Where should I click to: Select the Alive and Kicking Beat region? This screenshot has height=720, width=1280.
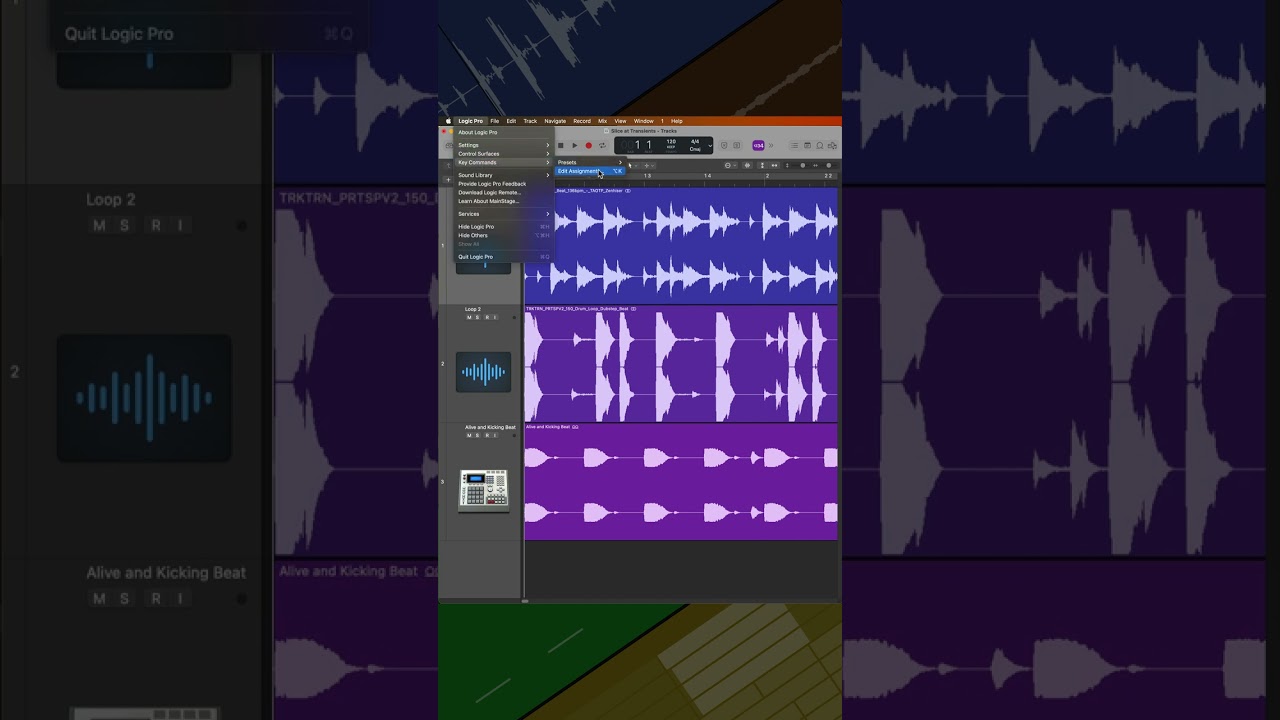[x=681, y=482]
